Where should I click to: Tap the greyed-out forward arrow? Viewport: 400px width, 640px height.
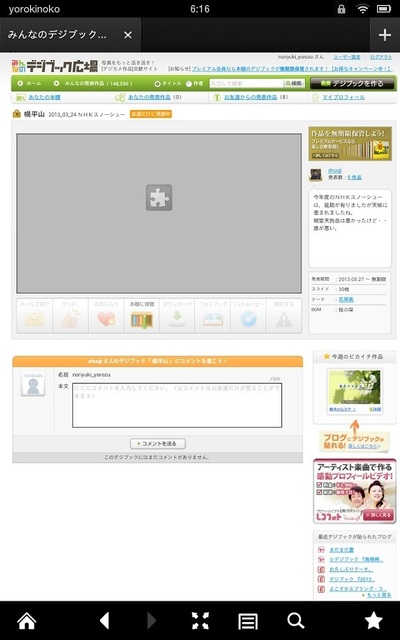(151, 621)
